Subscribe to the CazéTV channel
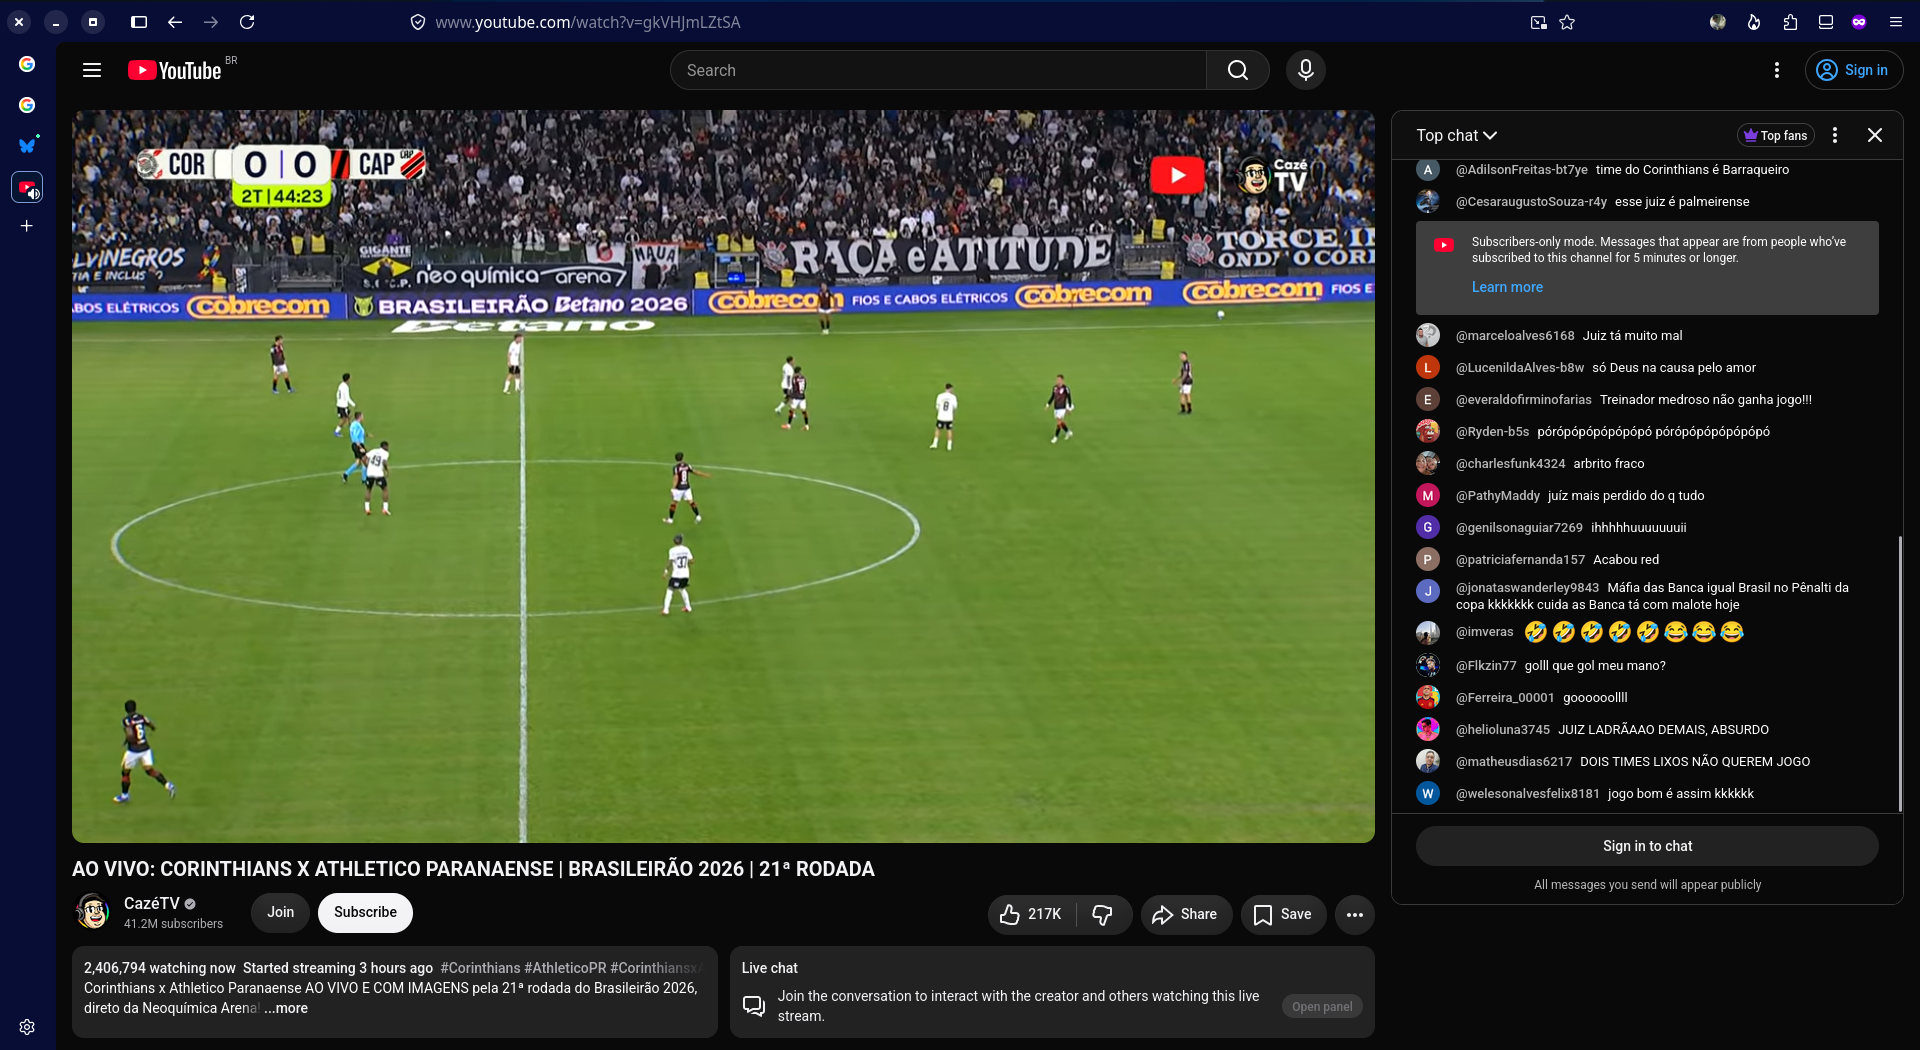 click(365, 912)
